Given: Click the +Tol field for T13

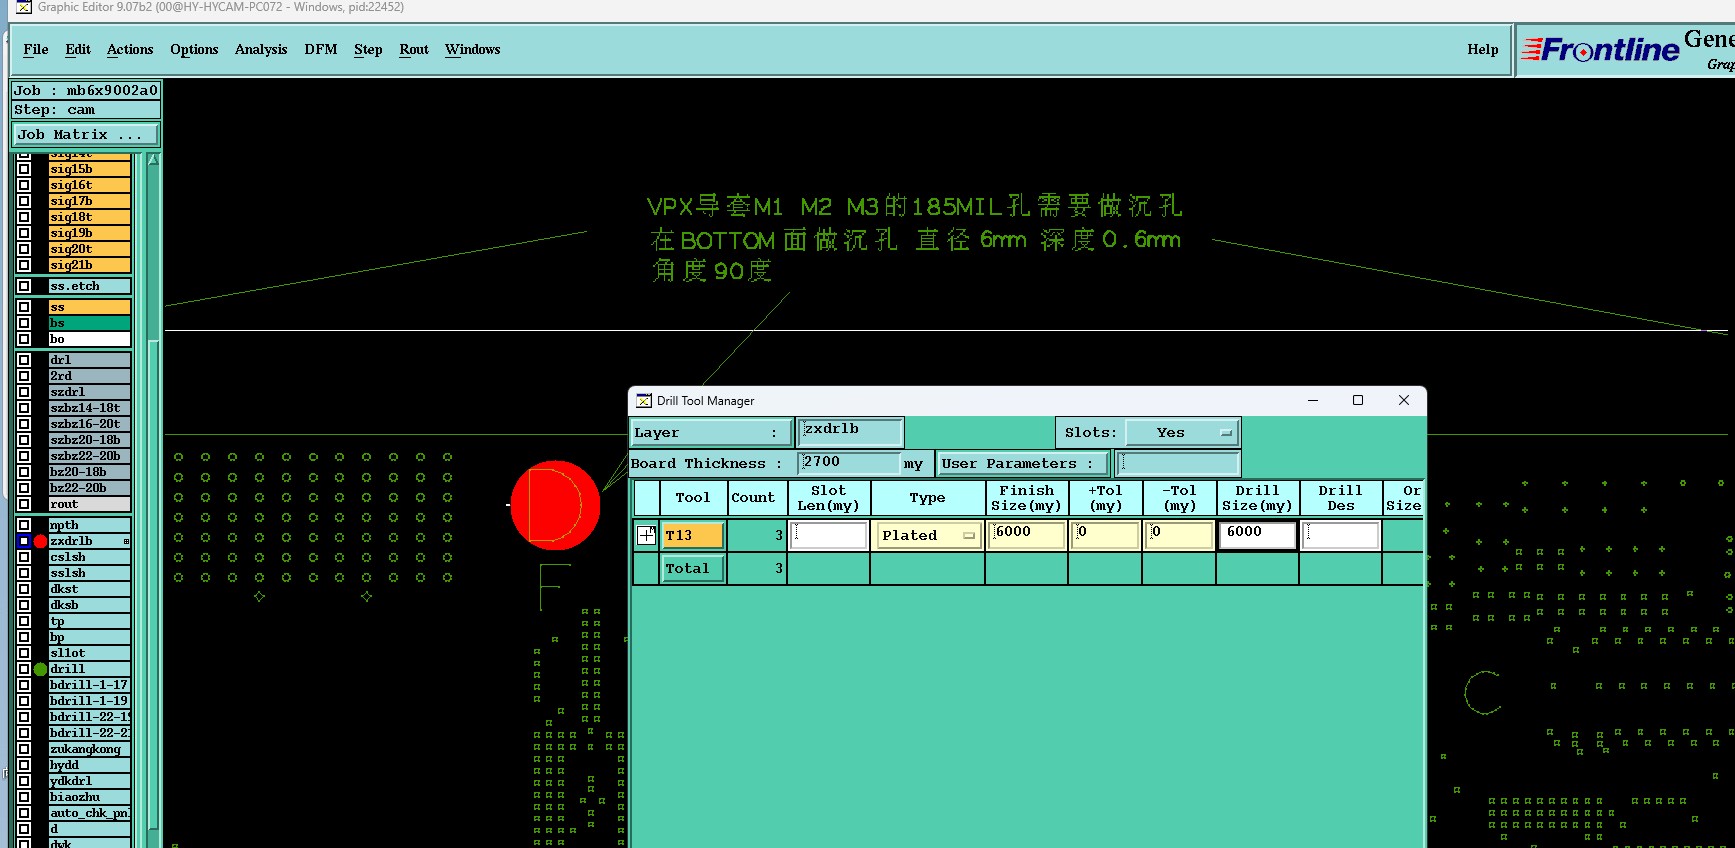Looking at the screenshot, I should click(x=1106, y=535).
